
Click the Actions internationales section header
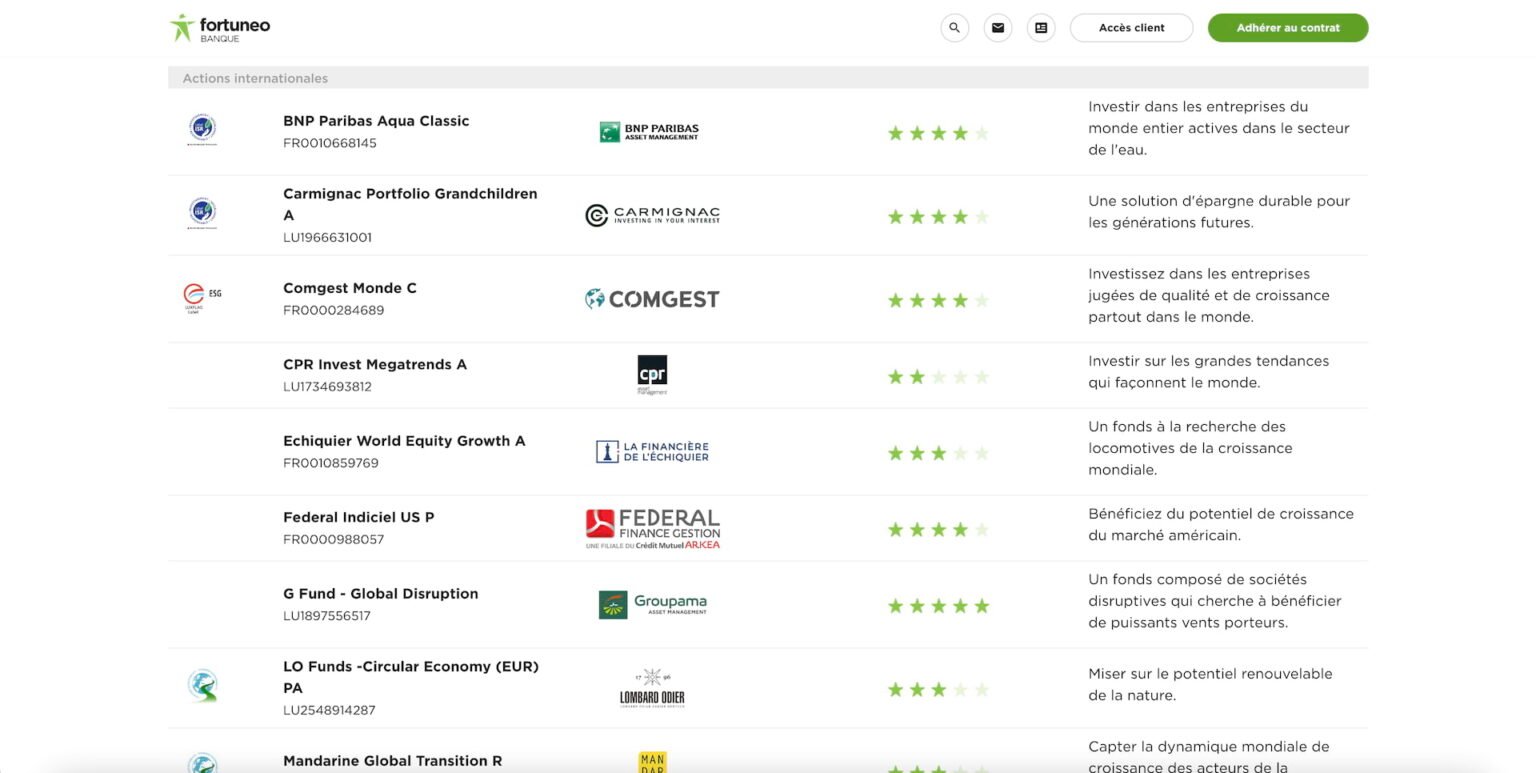click(x=768, y=78)
